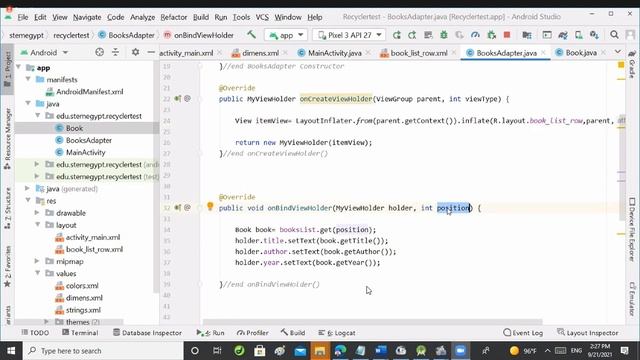Select strings.xml in values folder

click(83, 310)
